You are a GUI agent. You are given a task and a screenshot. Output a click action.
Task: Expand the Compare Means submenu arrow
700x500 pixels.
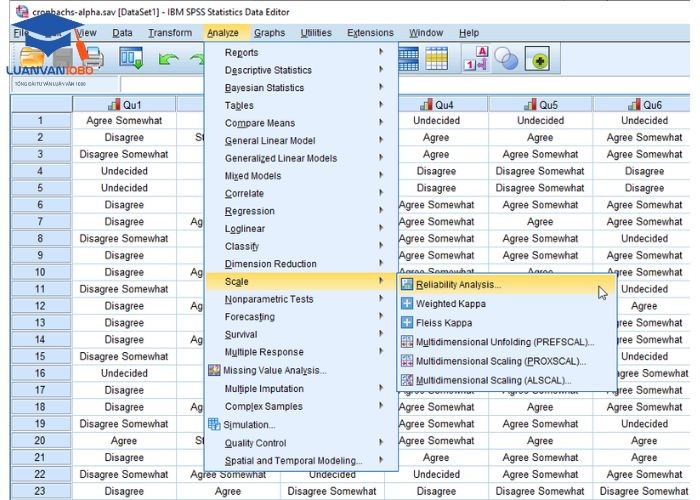381,122
